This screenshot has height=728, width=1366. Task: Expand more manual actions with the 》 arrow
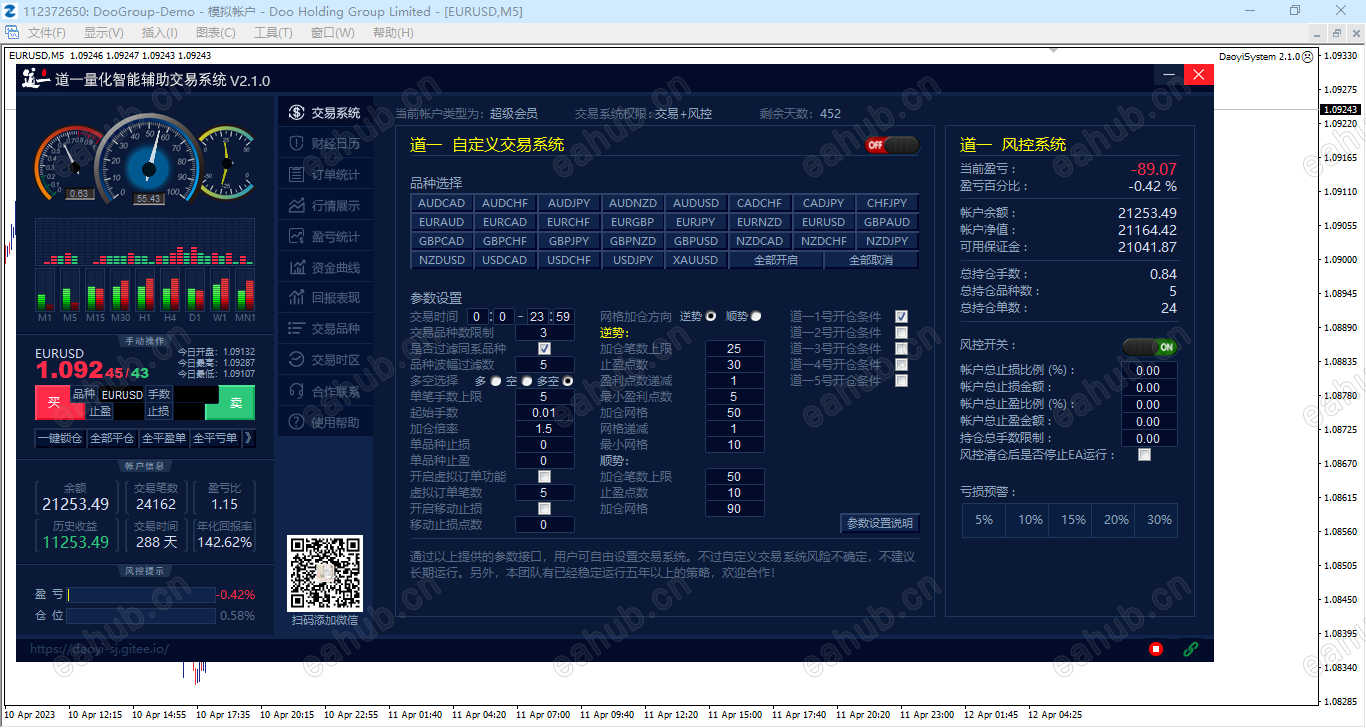click(x=248, y=438)
